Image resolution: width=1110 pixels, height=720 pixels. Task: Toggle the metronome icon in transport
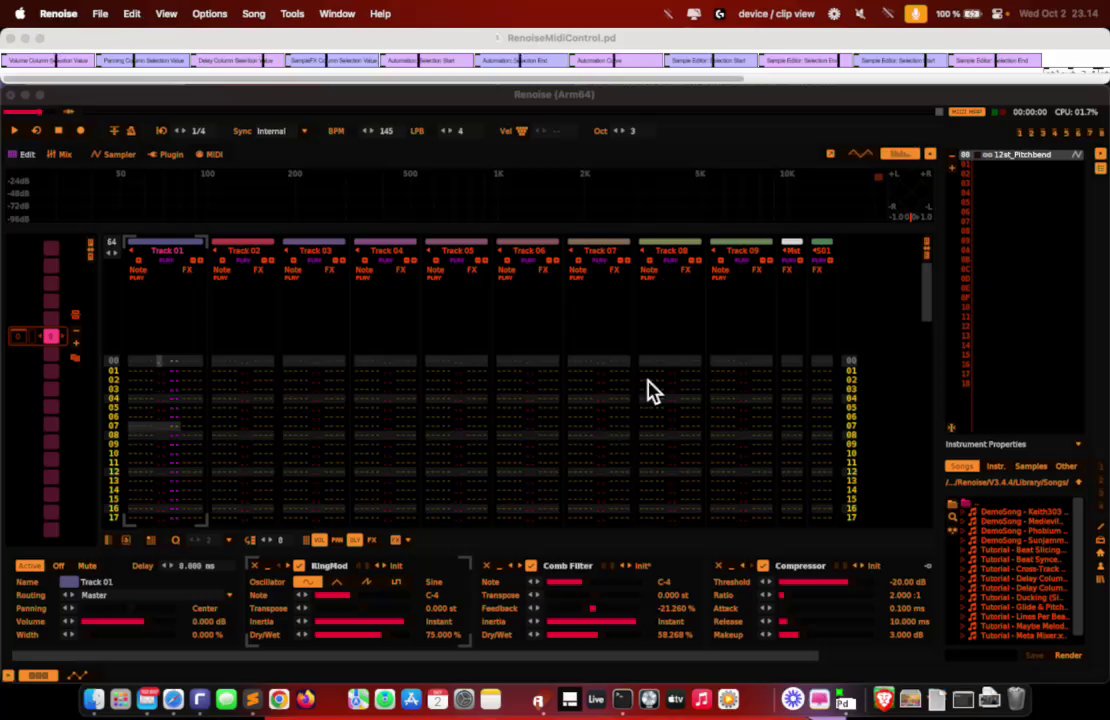click(131, 130)
